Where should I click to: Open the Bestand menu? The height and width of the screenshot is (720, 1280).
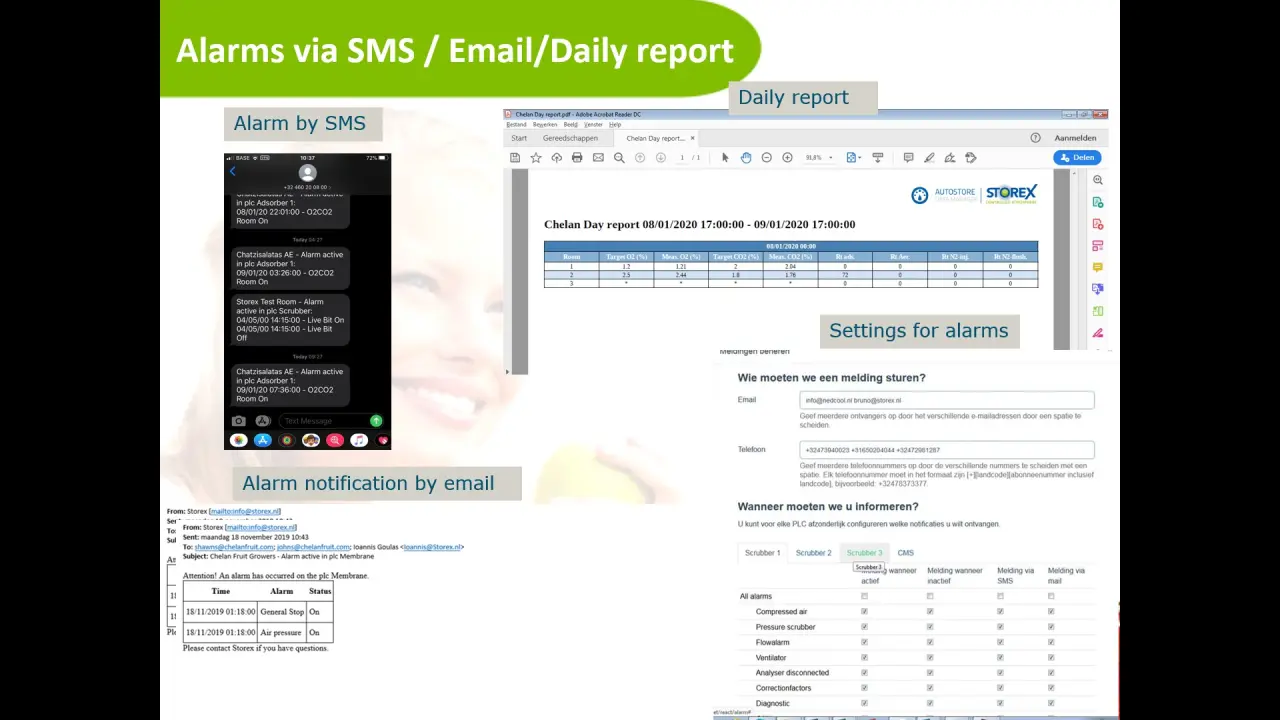(x=516, y=125)
